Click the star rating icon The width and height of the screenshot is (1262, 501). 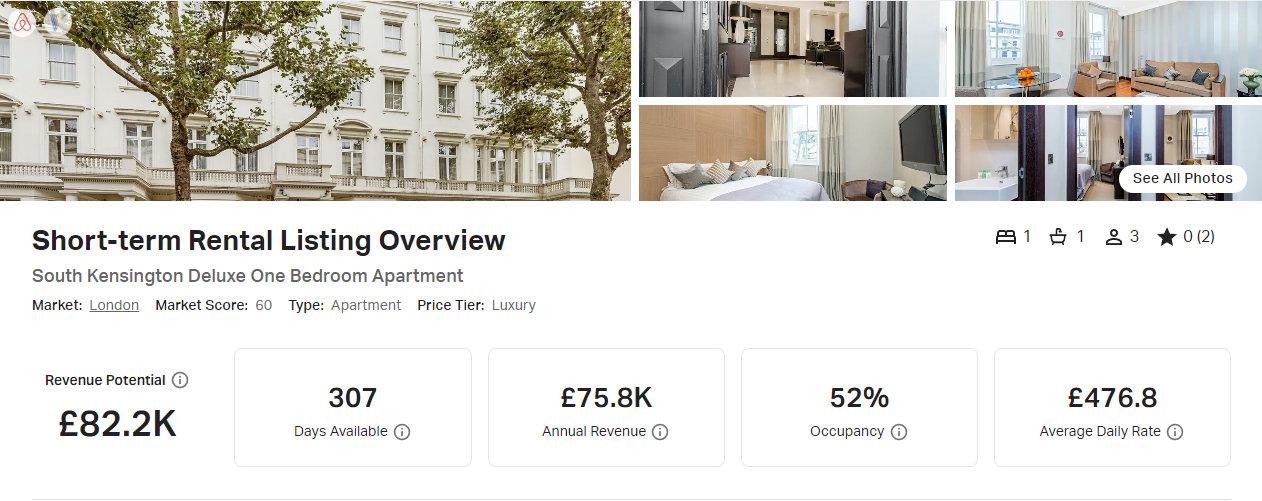(x=1166, y=237)
